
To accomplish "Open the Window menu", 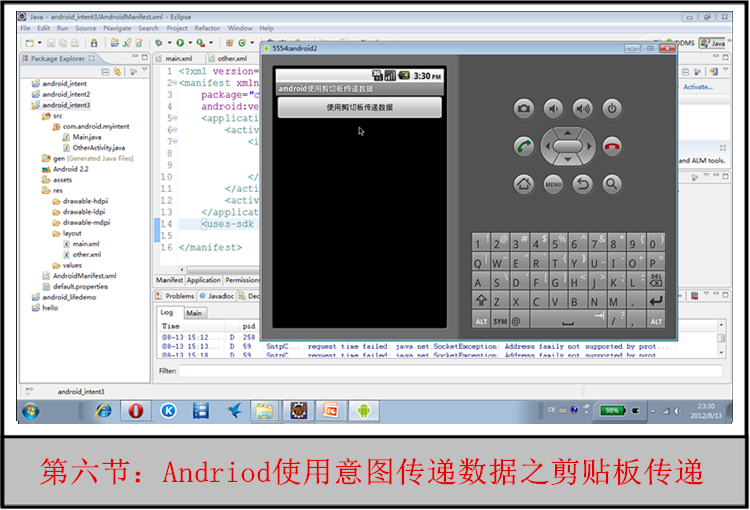I will pos(240,28).
